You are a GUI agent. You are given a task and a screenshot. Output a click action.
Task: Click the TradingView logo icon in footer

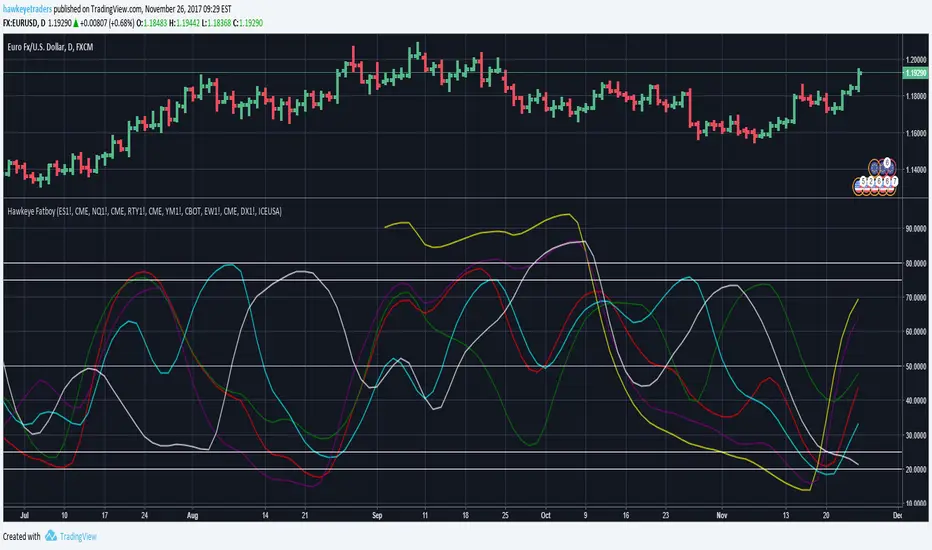(x=51, y=536)
